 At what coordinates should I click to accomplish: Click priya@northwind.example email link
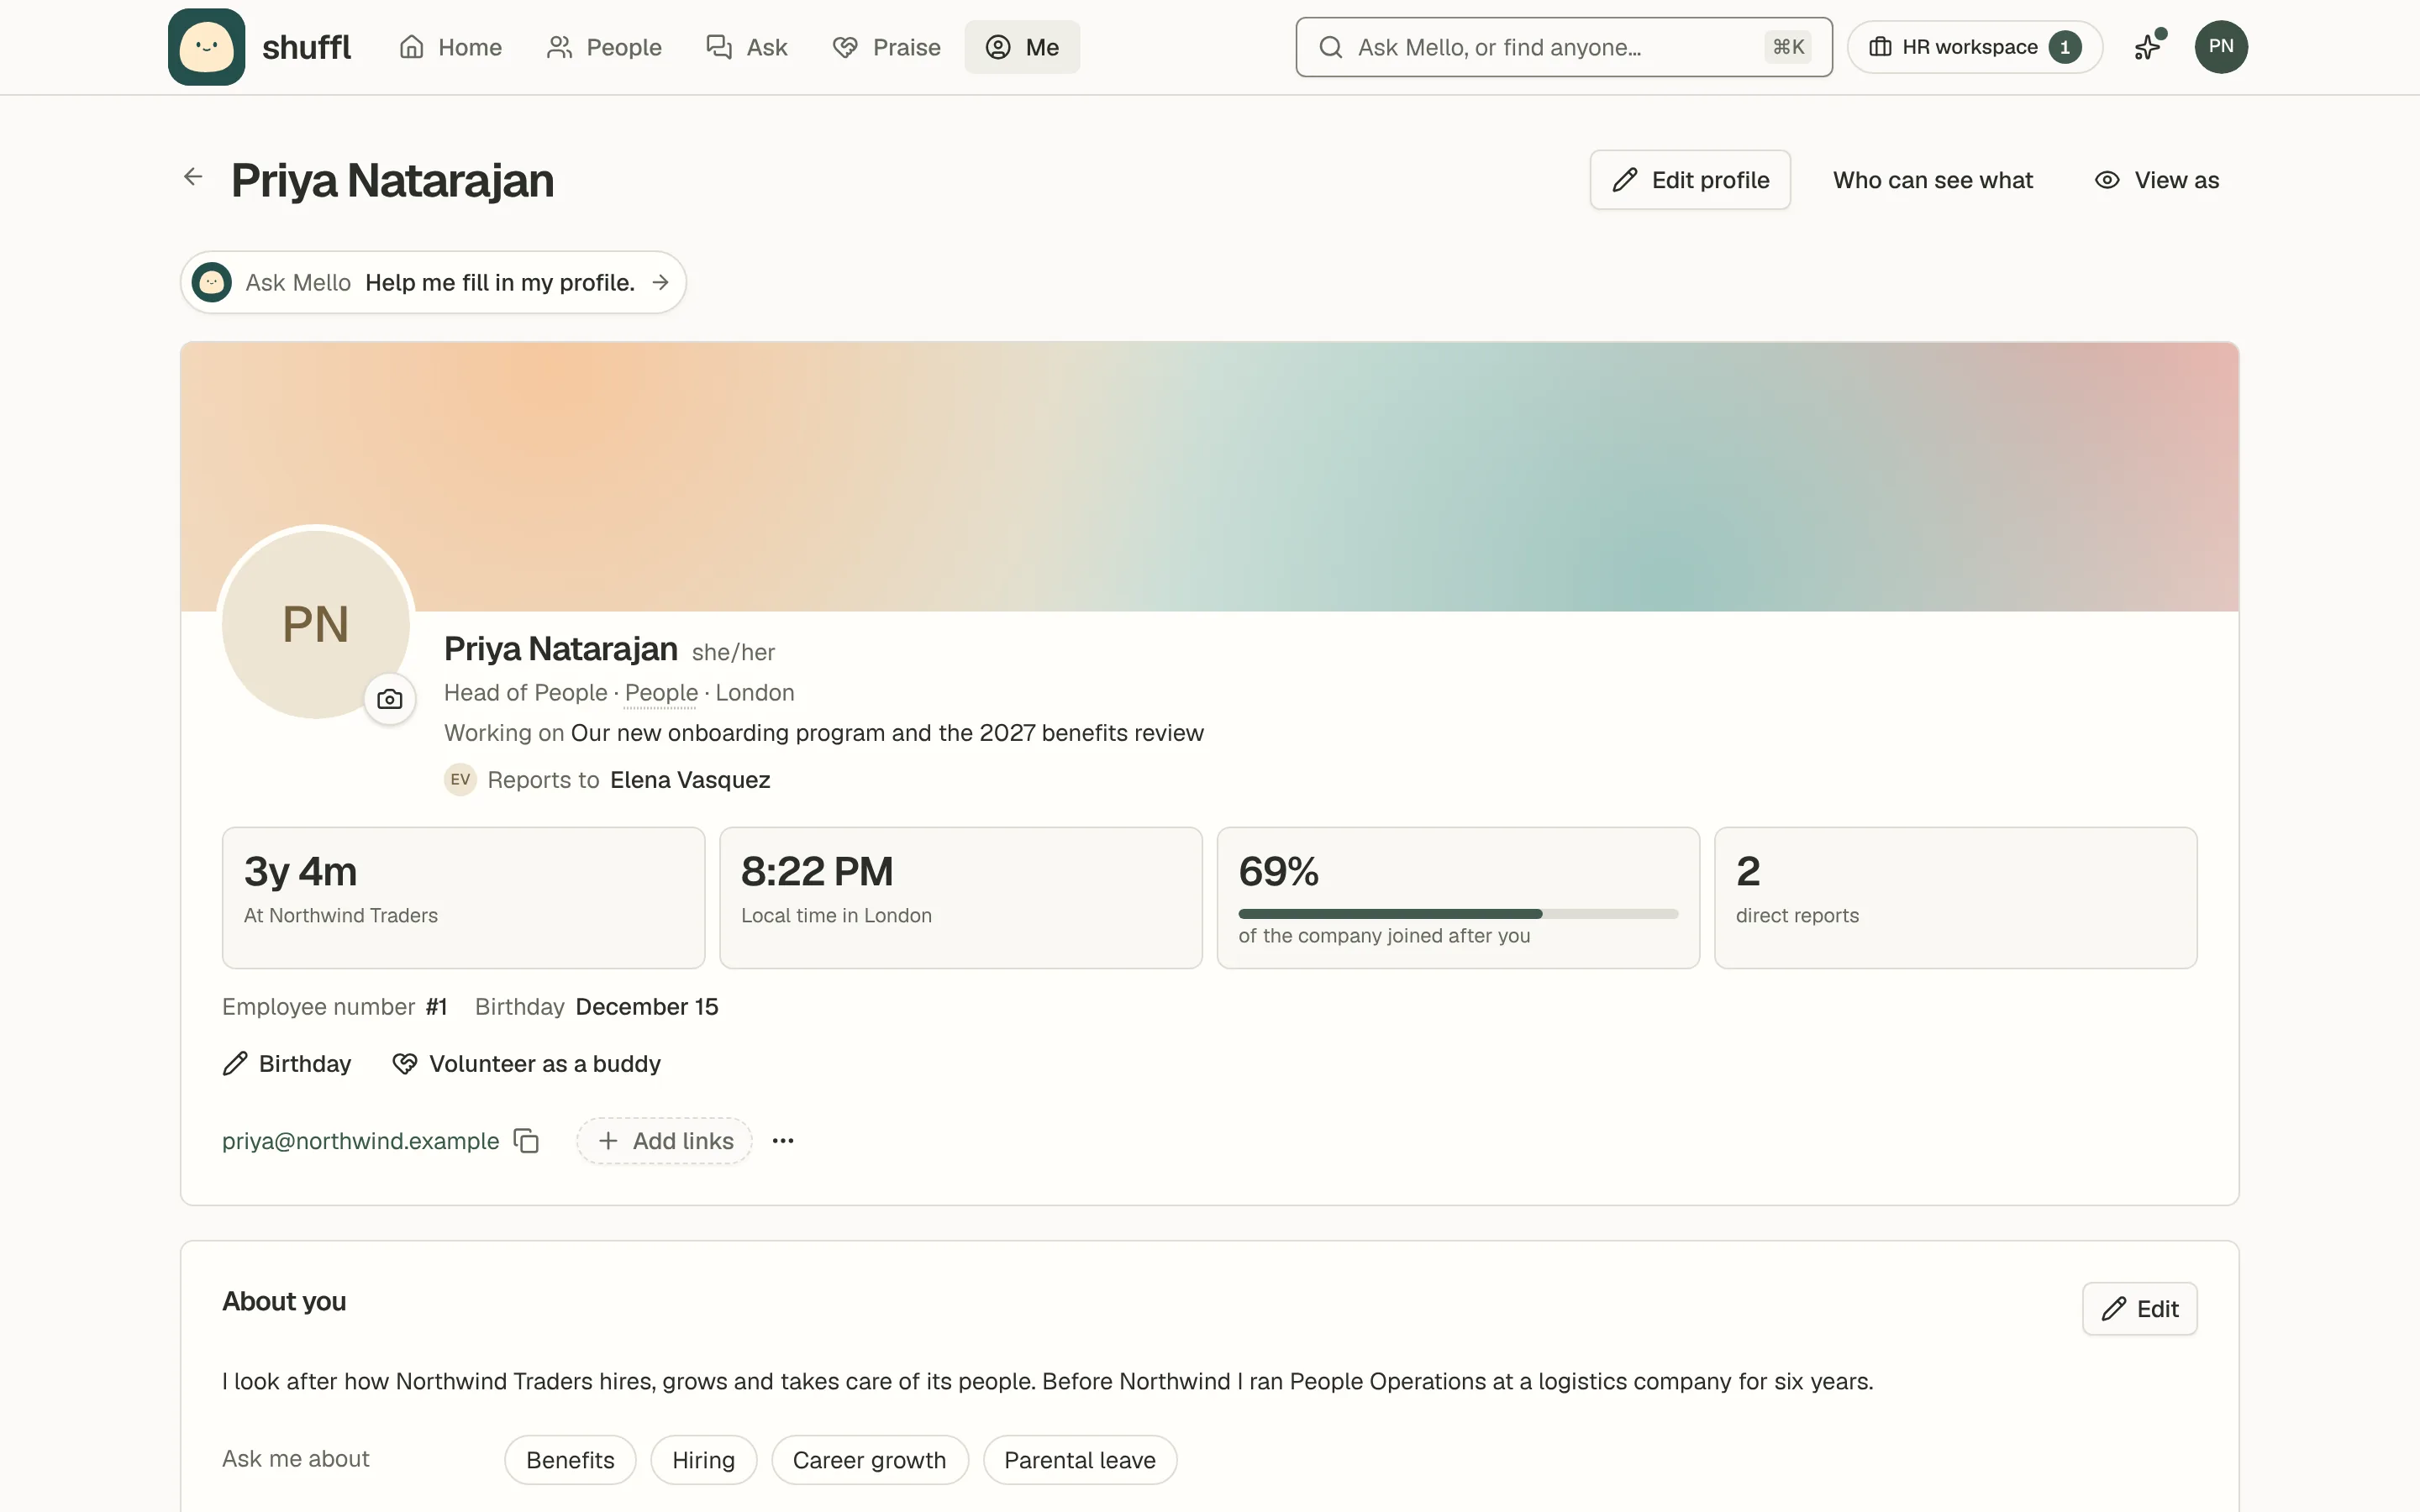[360, 1141]
